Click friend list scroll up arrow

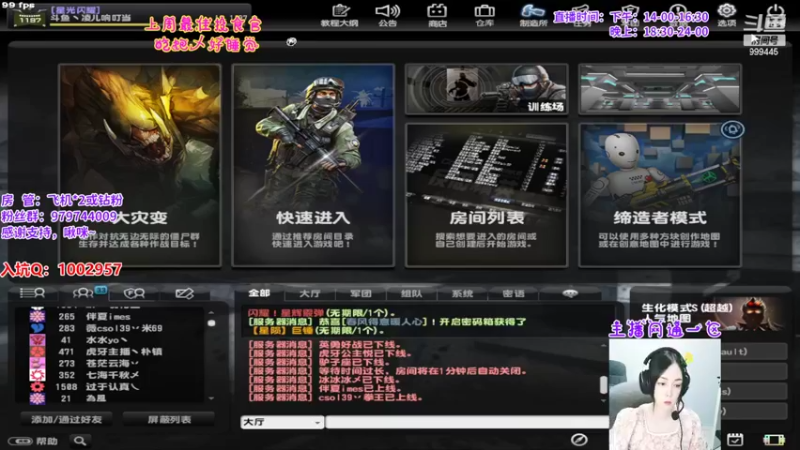click(x=211, y=312)
